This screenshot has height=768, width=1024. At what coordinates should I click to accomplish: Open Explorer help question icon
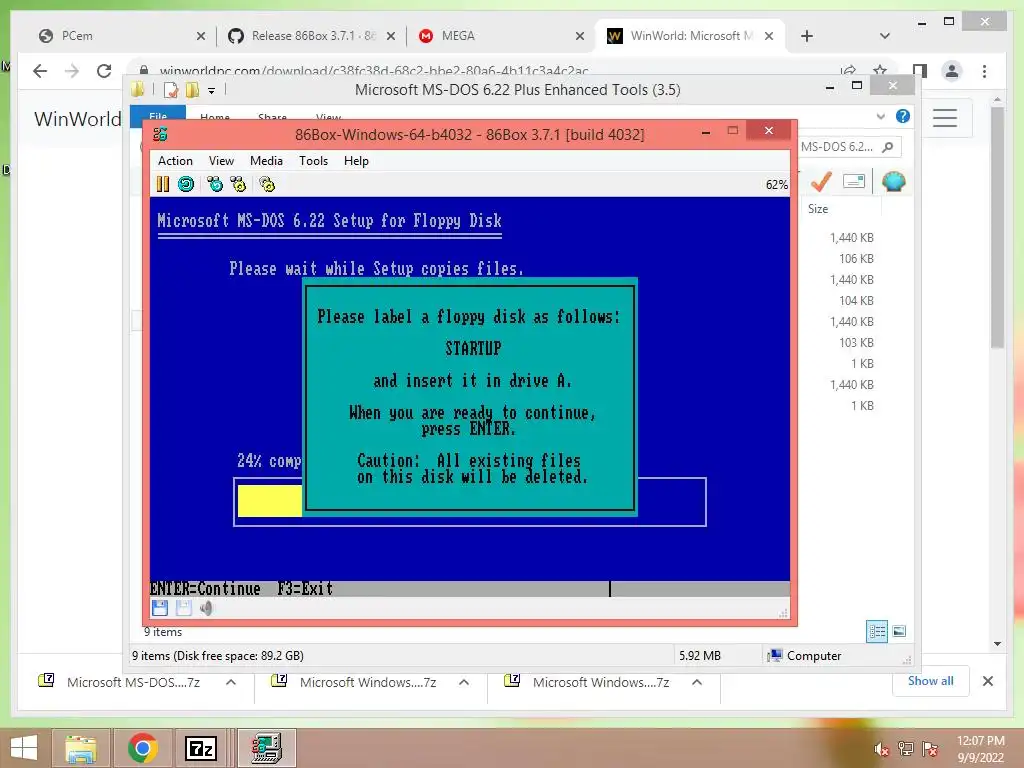(x=903, y=116)
